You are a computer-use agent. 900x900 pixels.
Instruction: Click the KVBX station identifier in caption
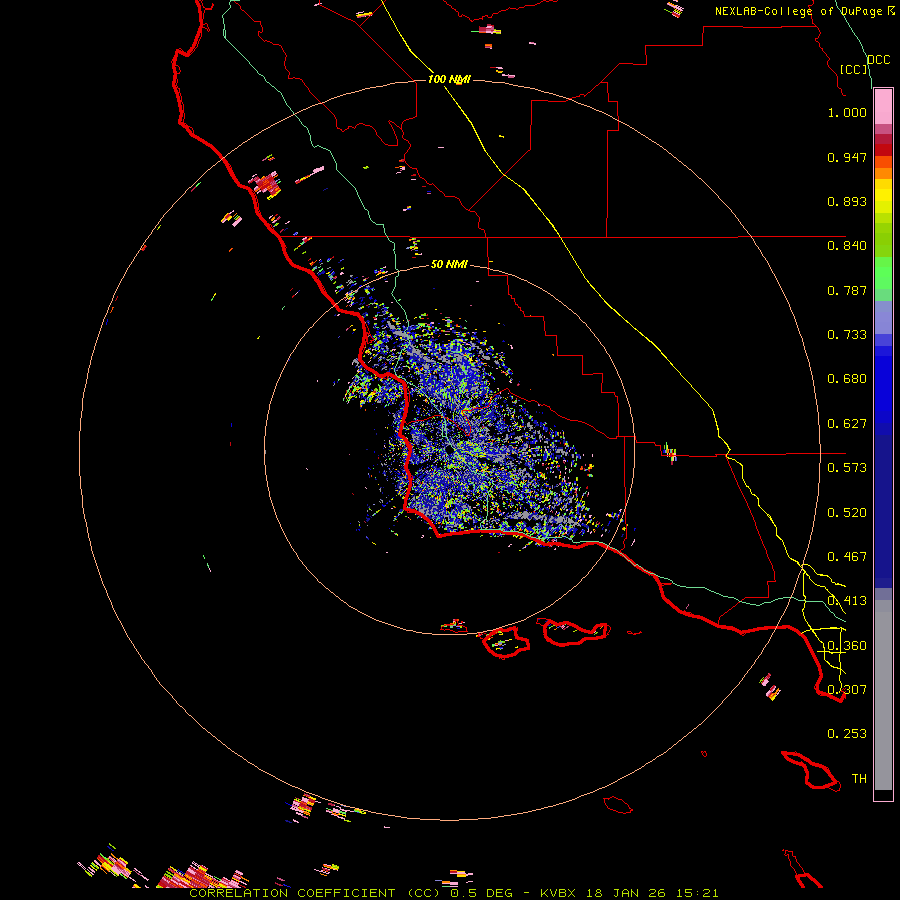pyautogui.click(x=558, y=893)
